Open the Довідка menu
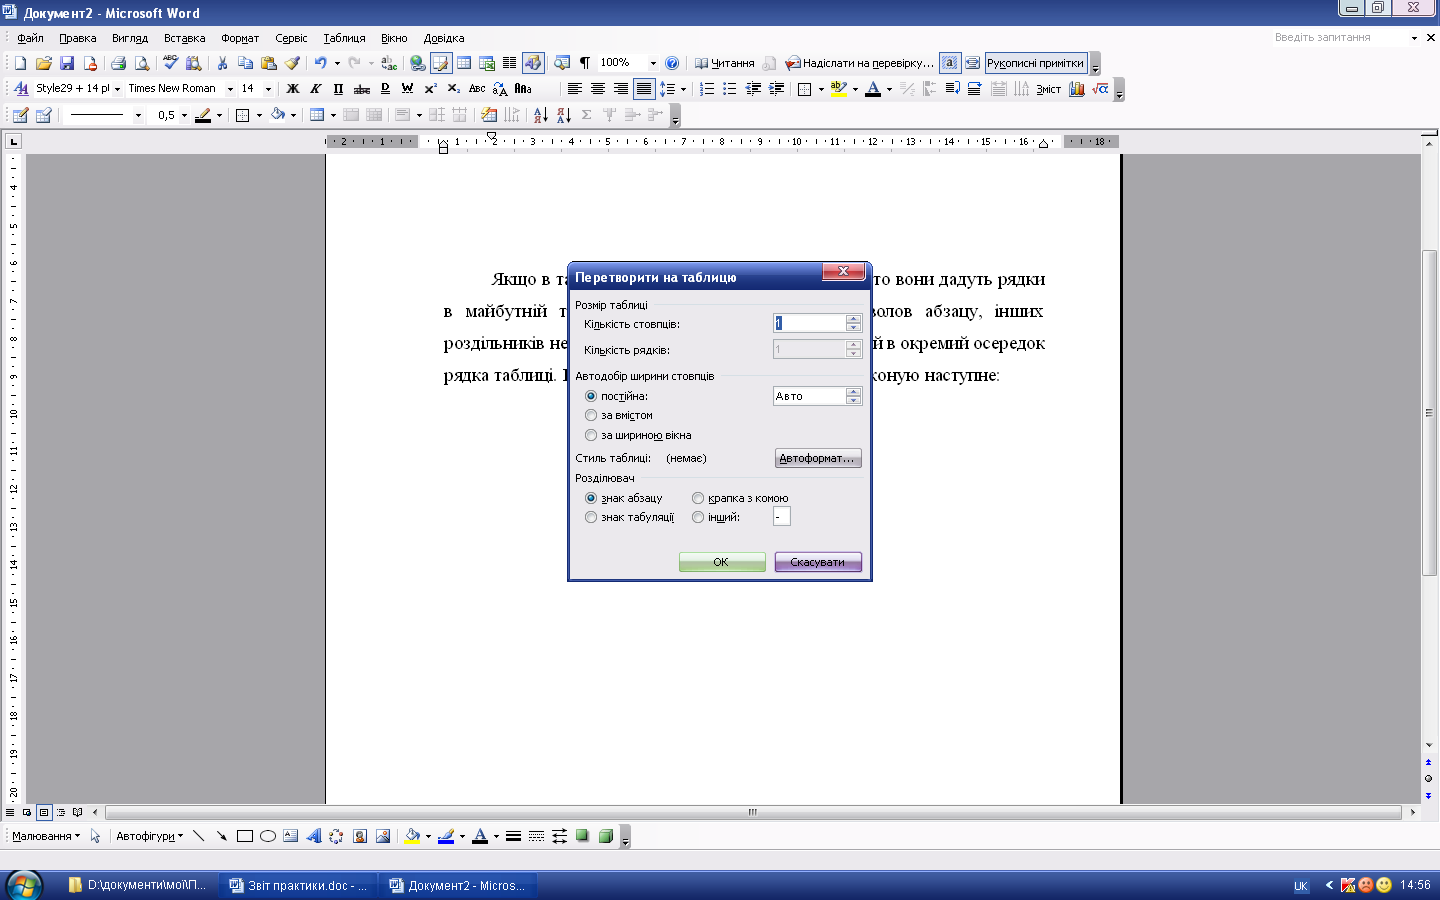This screenshot has height=900, width=1440. coord(444,38)
